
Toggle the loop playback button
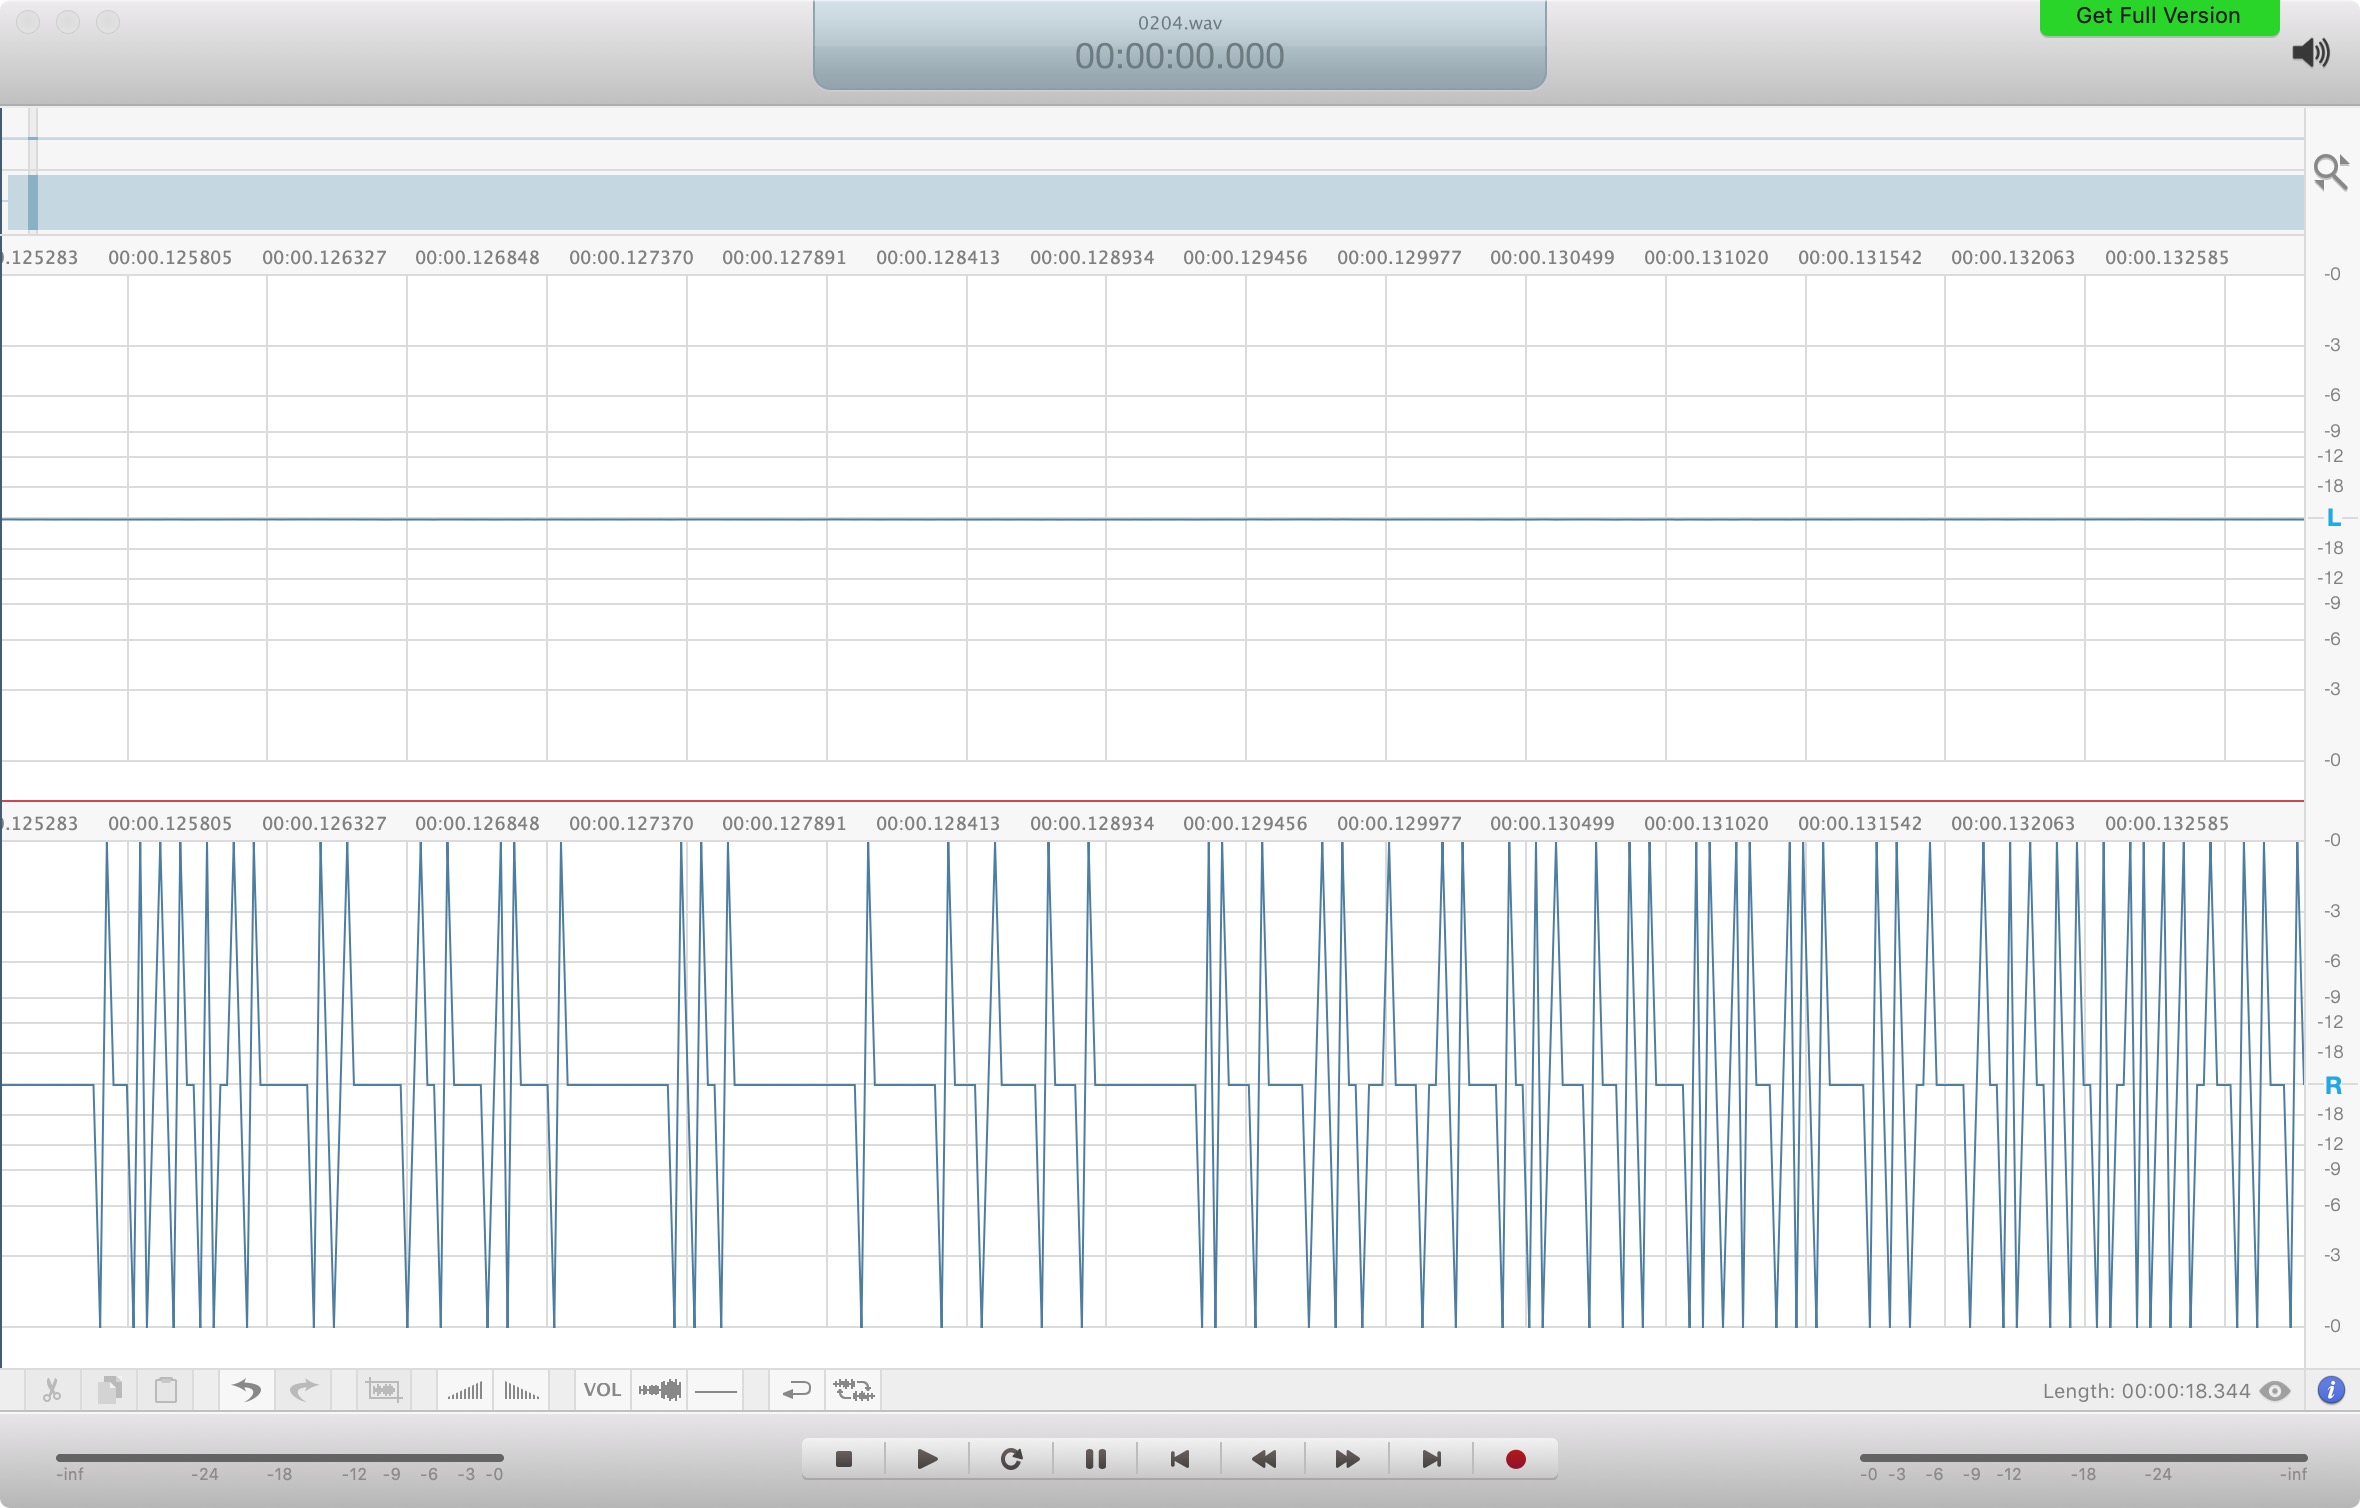pos(1011,1460)
